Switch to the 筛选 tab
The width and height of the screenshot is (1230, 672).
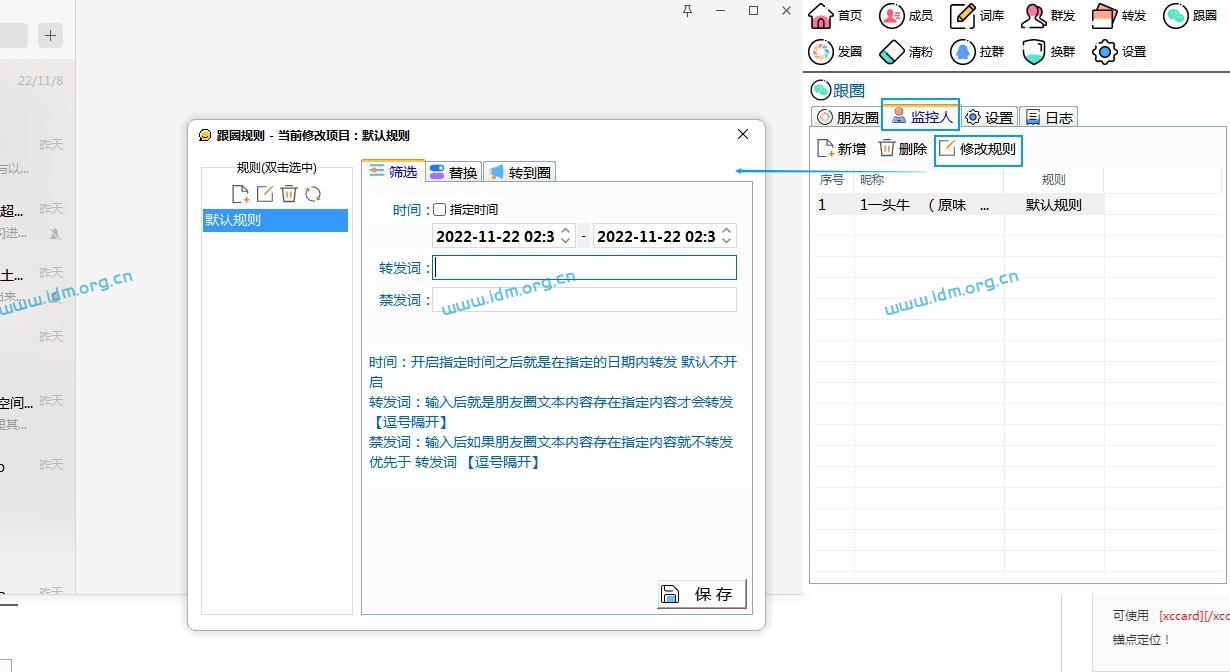click(393, 171)
